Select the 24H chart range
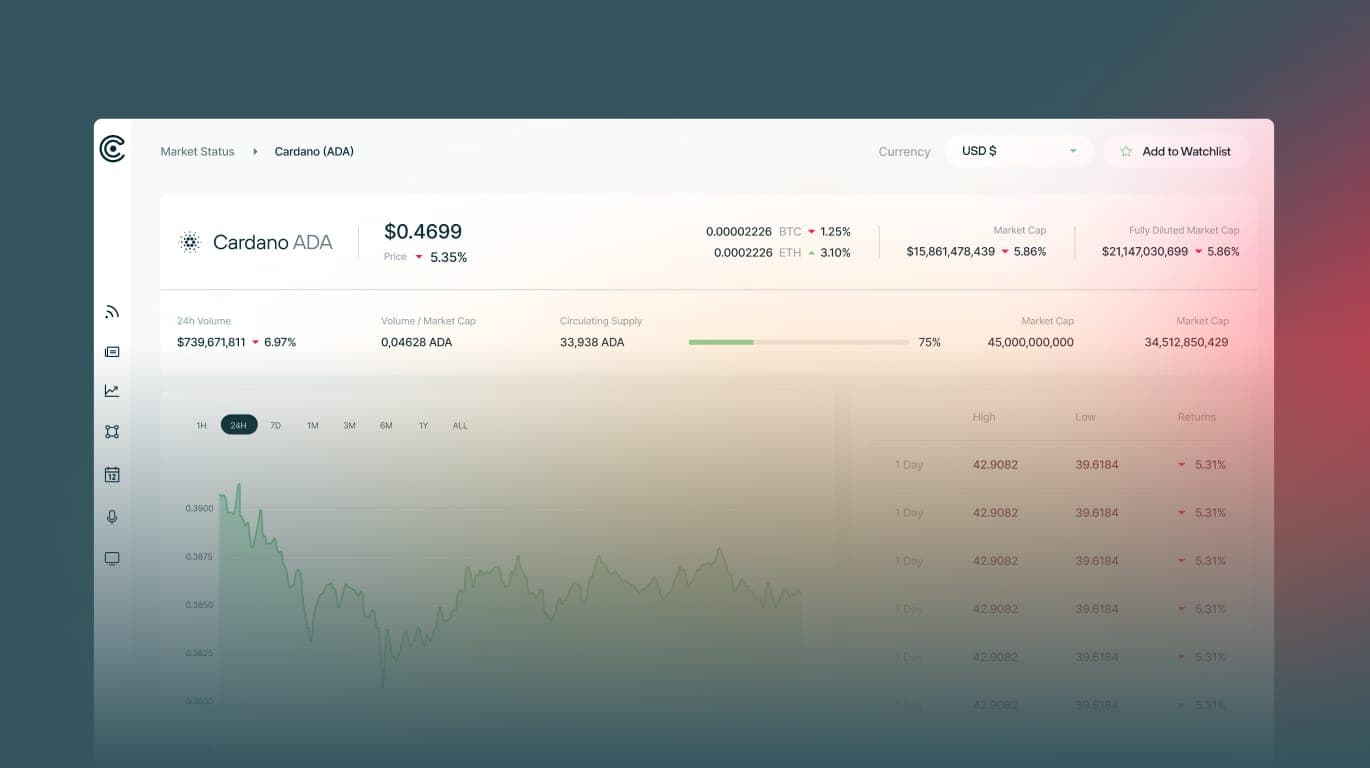 (238, 426)
